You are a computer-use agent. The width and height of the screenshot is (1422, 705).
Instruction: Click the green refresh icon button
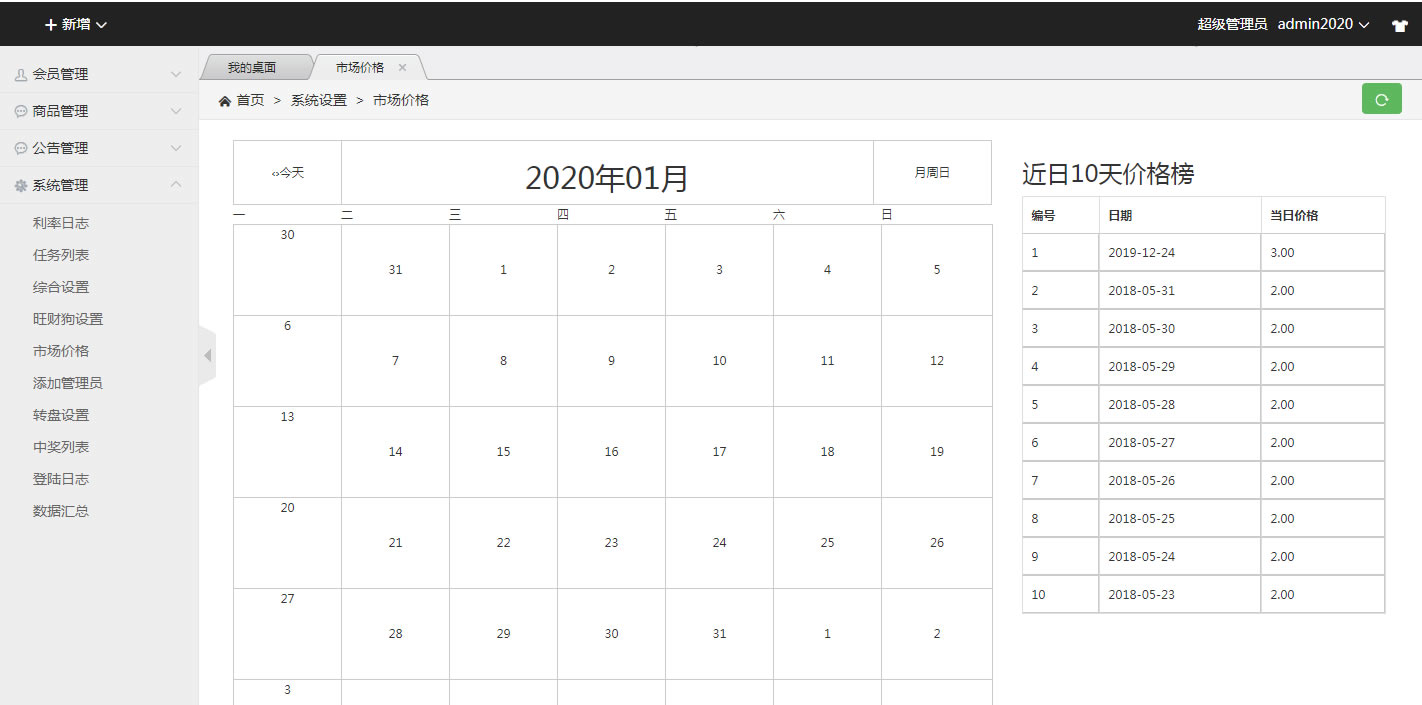[1381, 99]
